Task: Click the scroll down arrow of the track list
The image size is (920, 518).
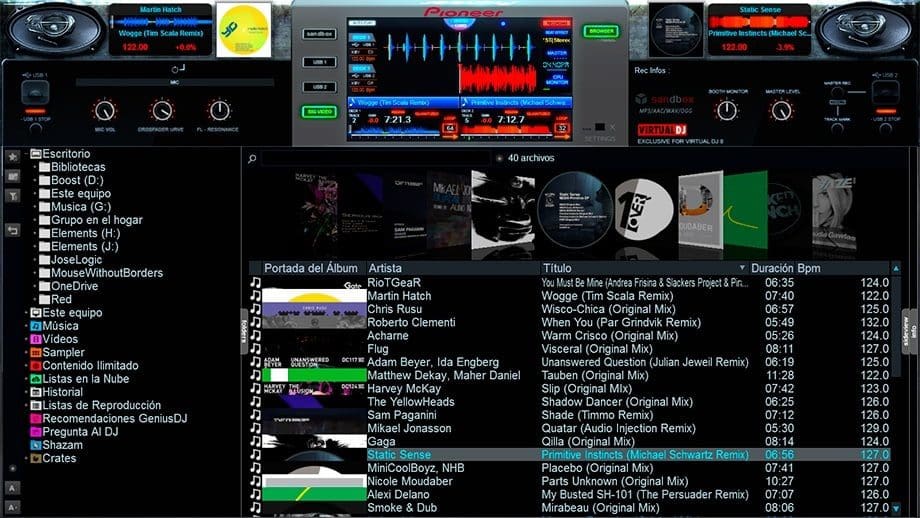Action: tap(896, 508)
